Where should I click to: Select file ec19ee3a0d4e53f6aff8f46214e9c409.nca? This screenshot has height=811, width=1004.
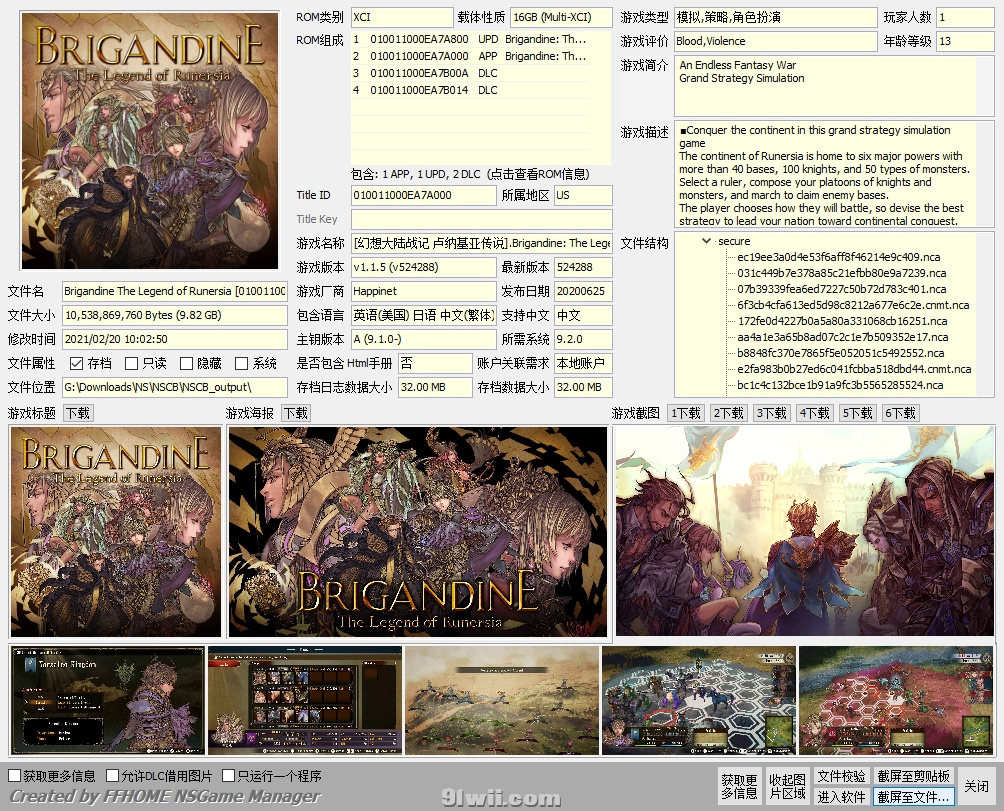click(x=838, y=257)
